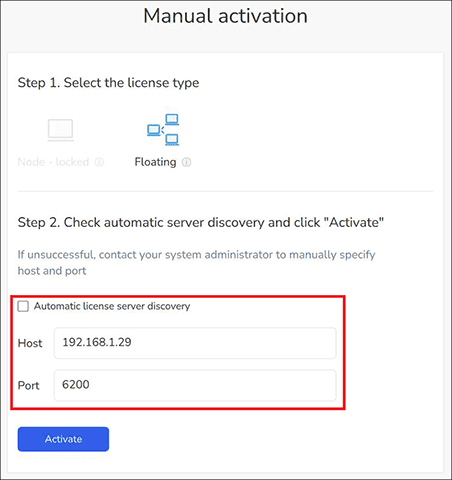Click the 'host and port' hint text line
Viewport: 452px width, 480px height.
coord(52,271)
